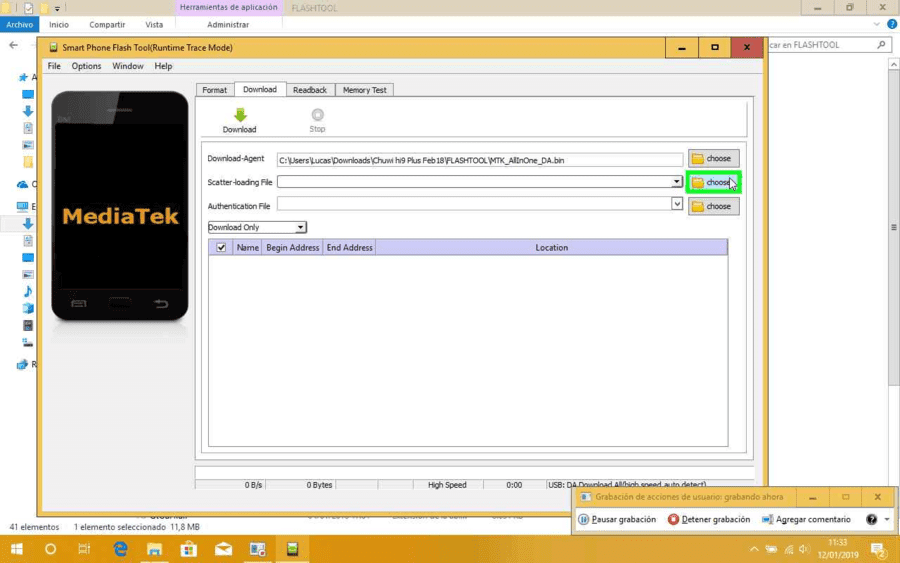Click the green Download arrow icon
This screenshot has height=563, width=900.
click(240, 115)
